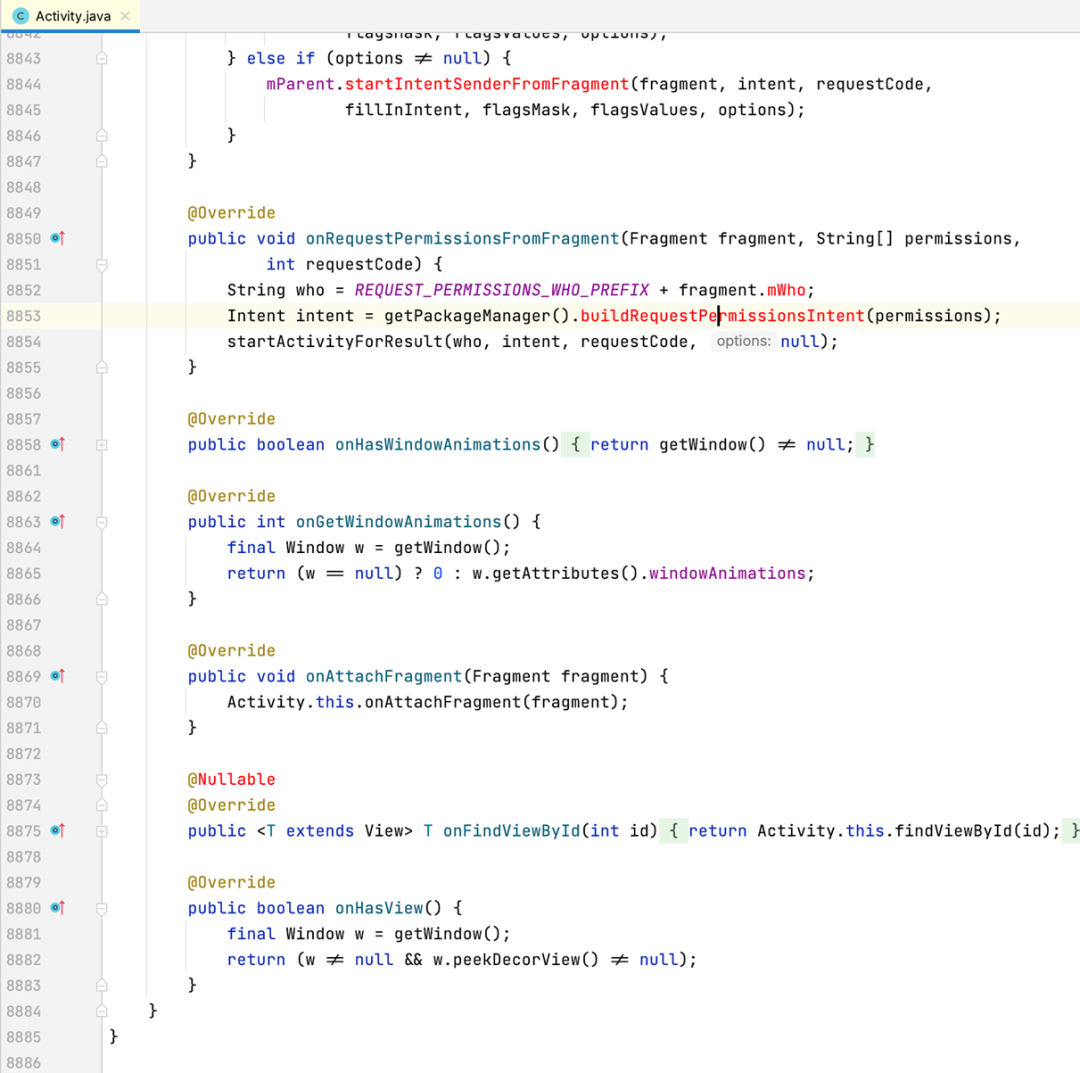Click the override marker beside onHasView
1080x1073 pixels.
click(x=57, y=908)
